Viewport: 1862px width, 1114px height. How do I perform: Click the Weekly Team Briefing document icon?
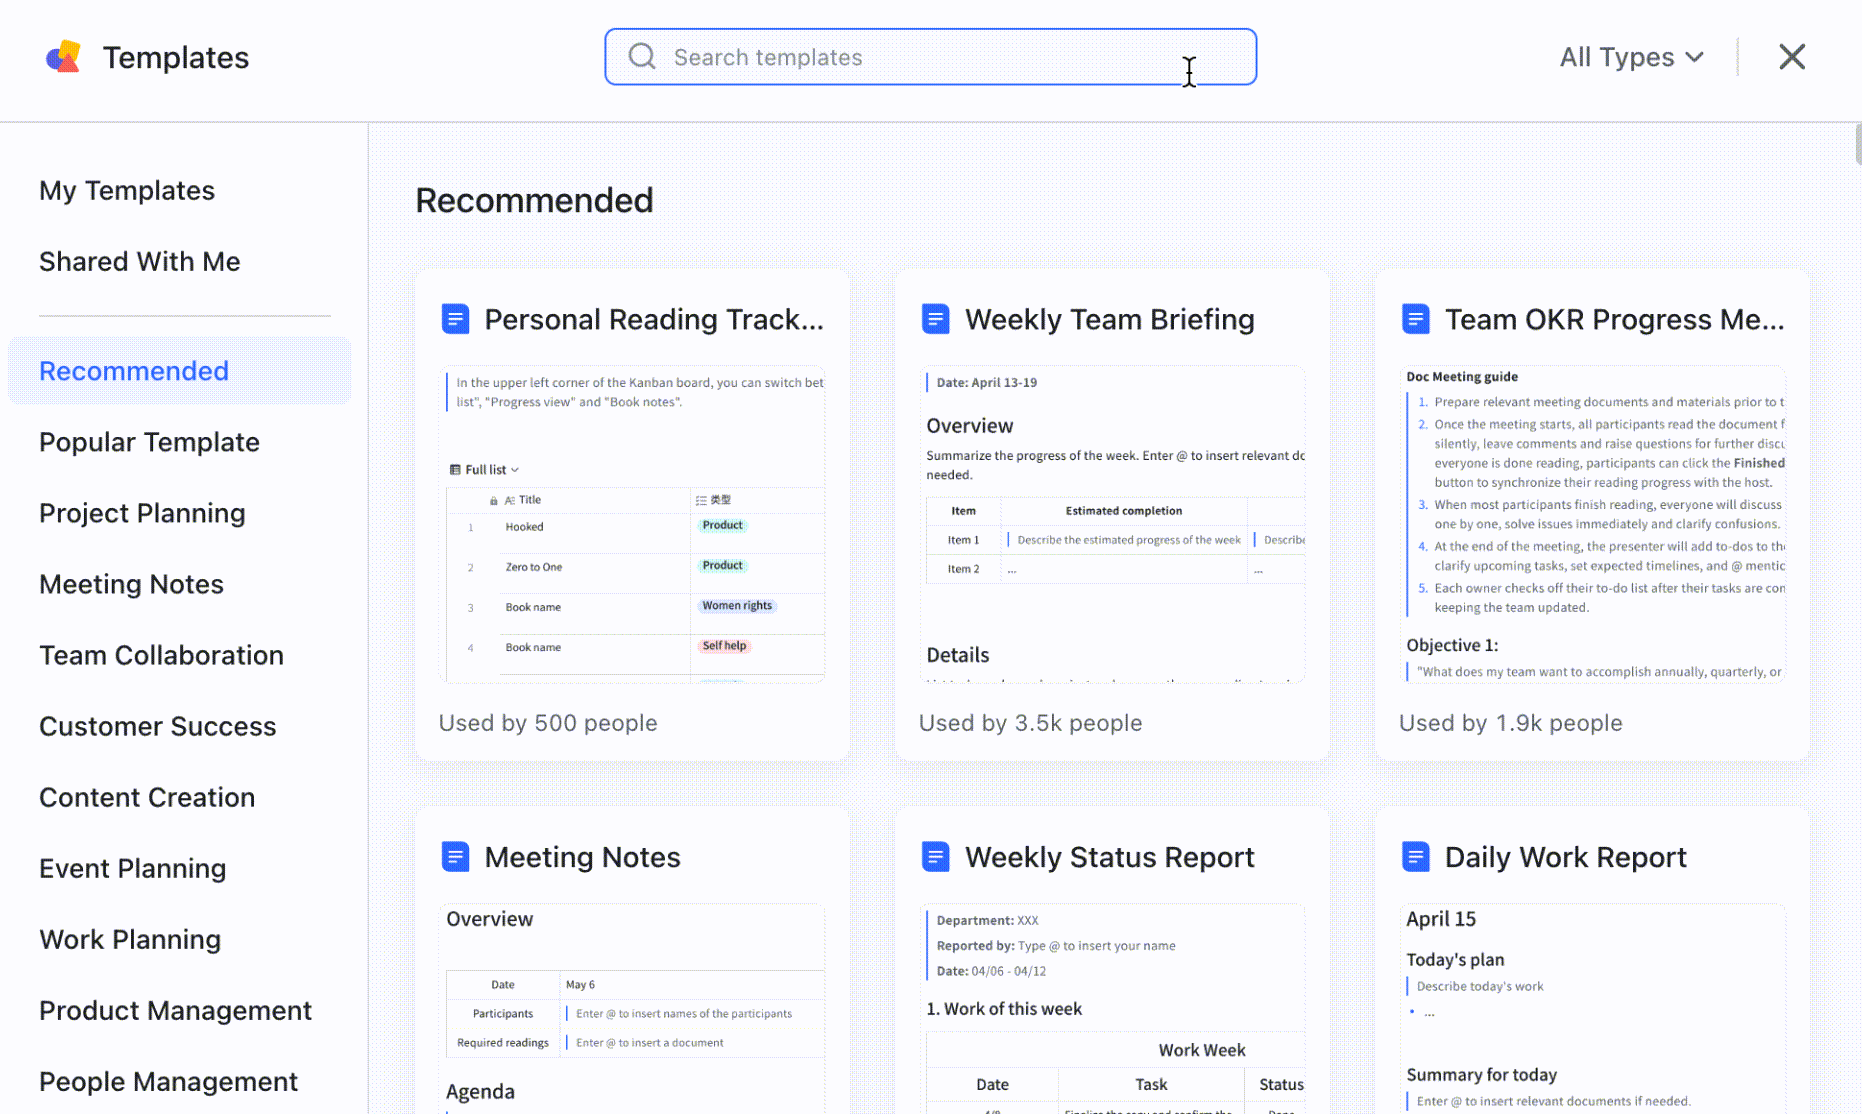pos(935,319)
